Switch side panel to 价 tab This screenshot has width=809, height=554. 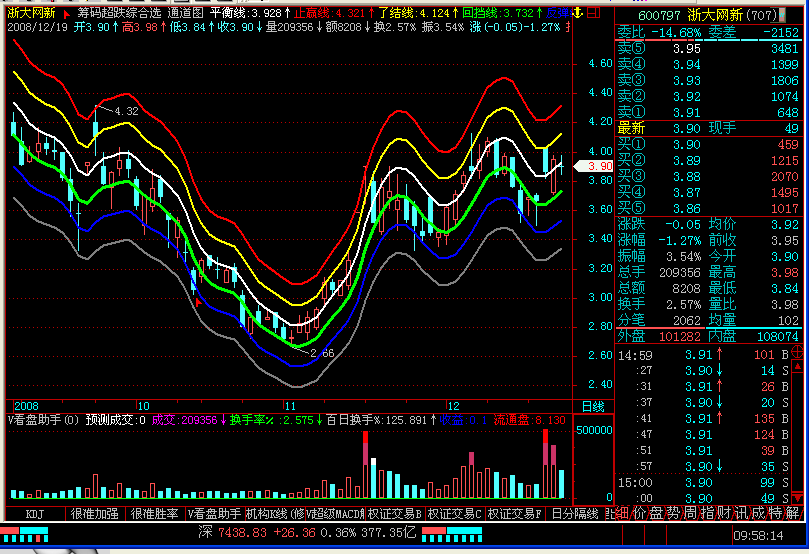click(x=639, y=513)
